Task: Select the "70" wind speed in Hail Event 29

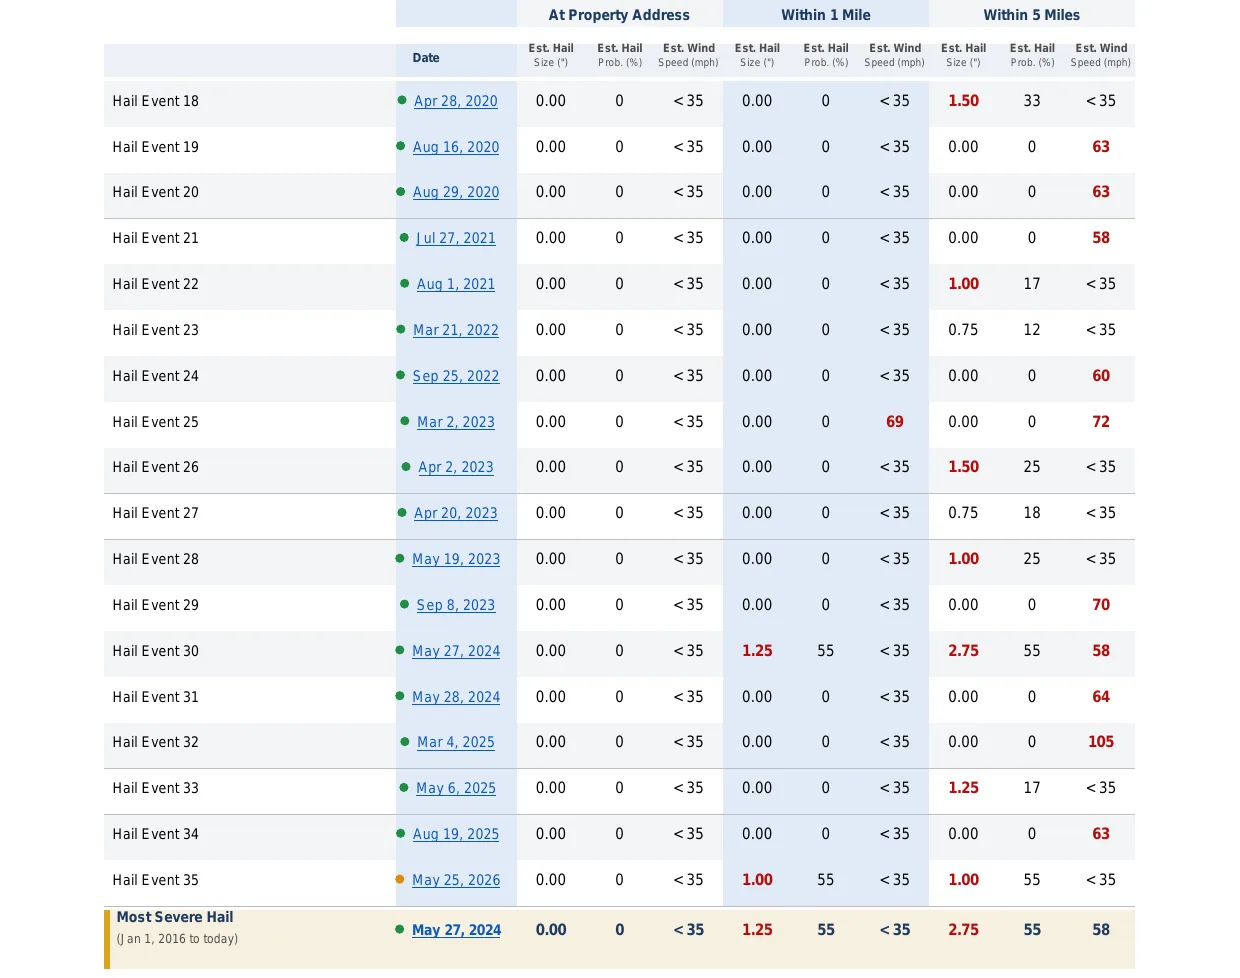Action: click(1101, 605)
